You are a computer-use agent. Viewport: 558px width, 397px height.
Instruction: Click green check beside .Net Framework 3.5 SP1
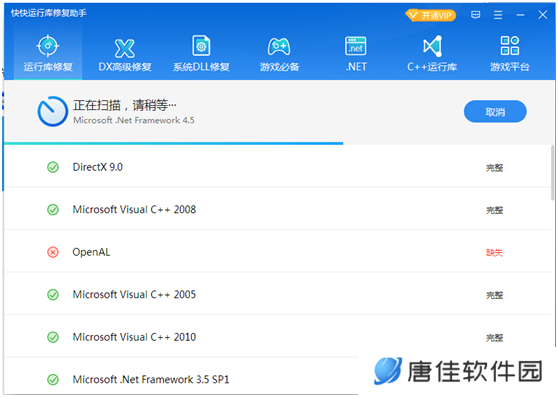[53, 380]
